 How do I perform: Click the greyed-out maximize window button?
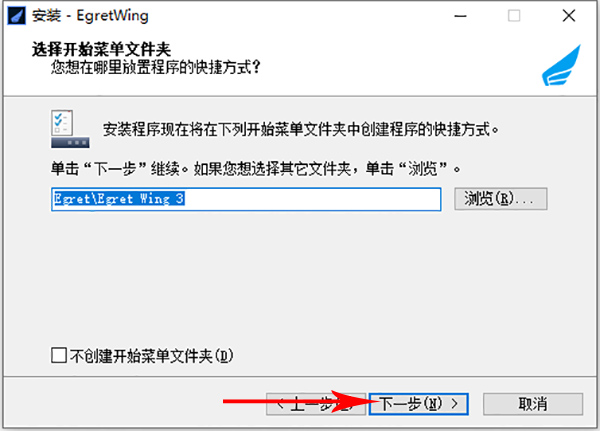coord(514,16)
